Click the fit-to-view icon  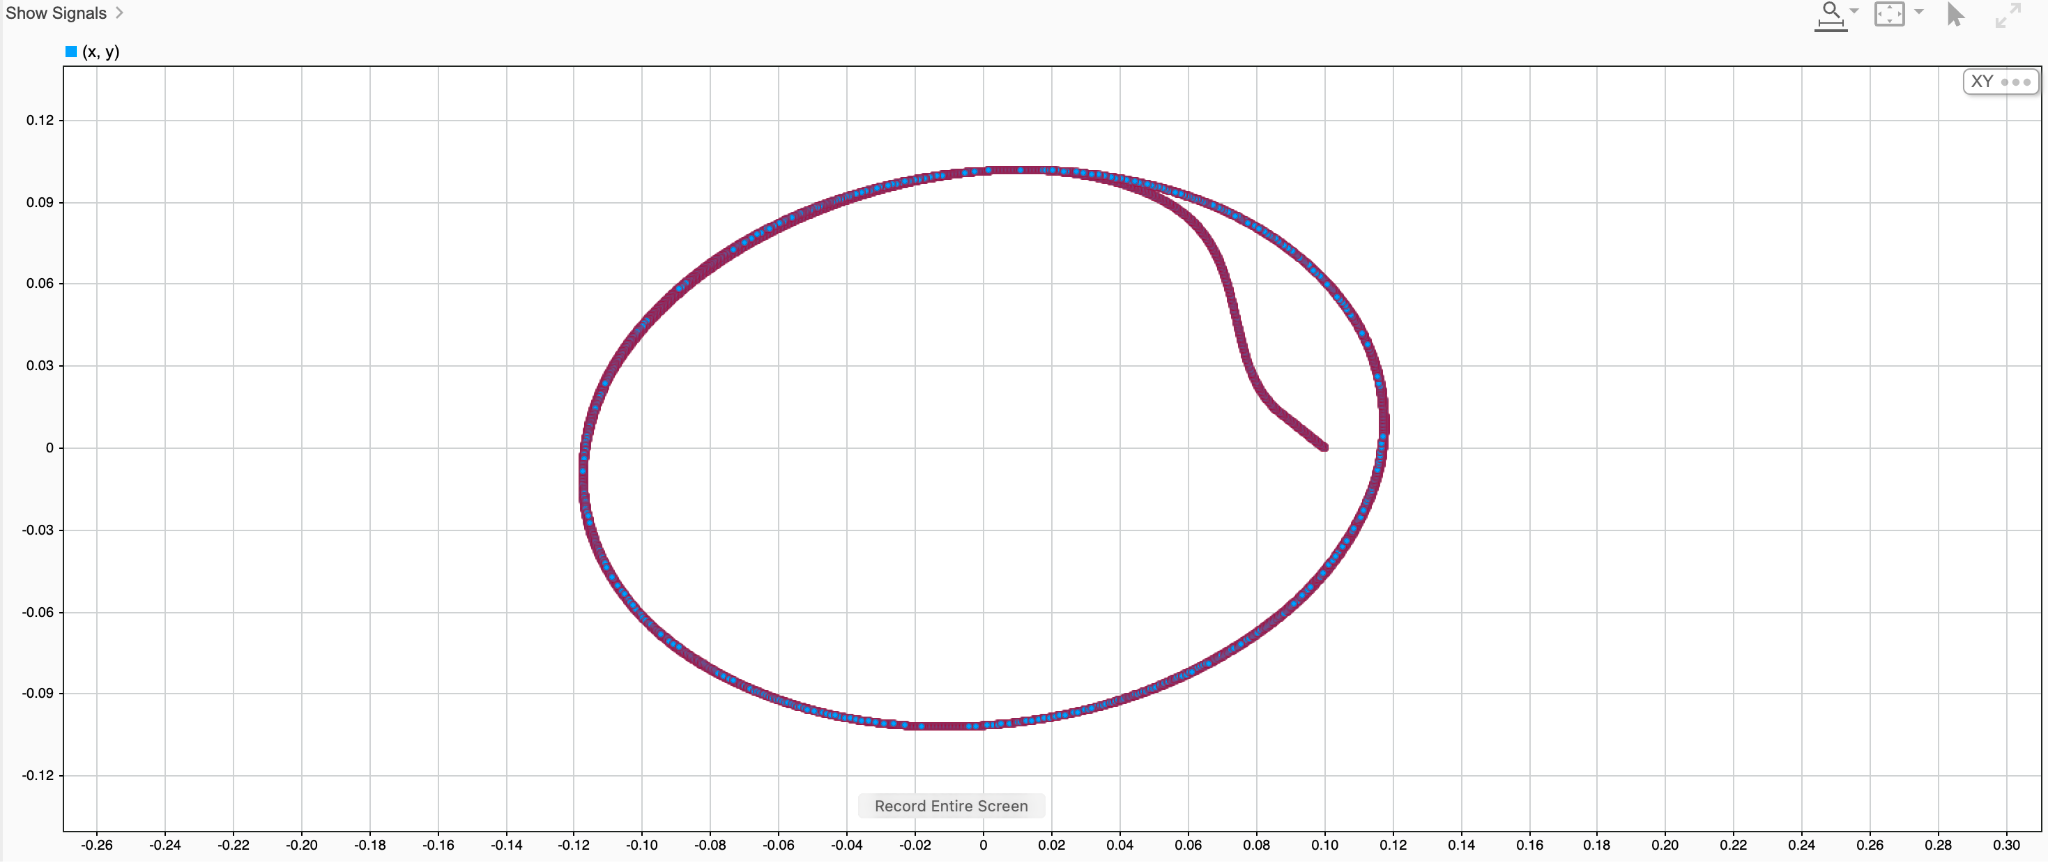1889,14
